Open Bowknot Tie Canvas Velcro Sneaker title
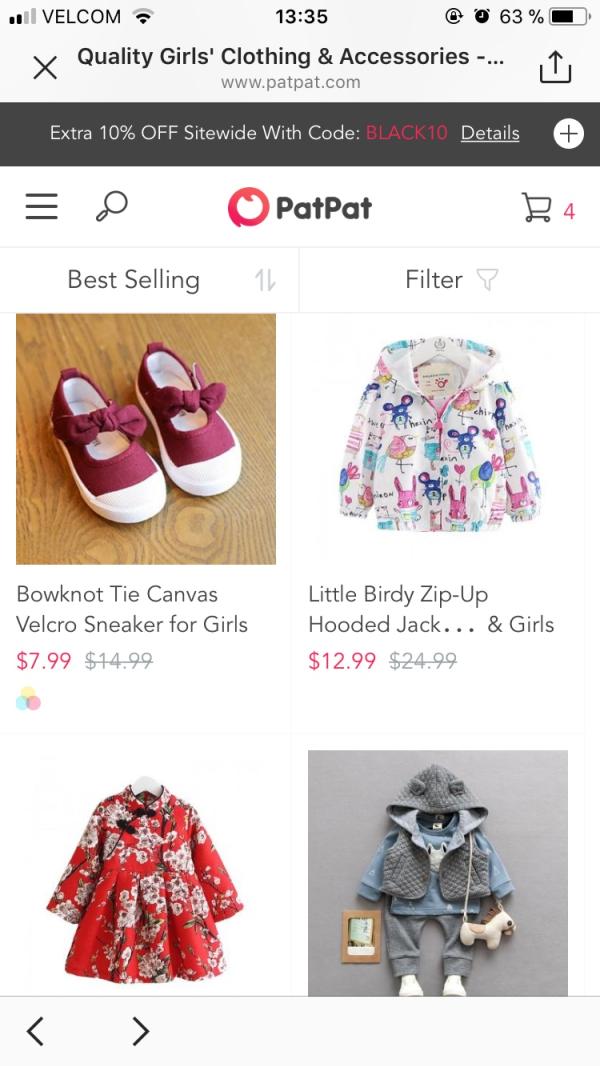The image size is (600, 1066). [132, 609]
